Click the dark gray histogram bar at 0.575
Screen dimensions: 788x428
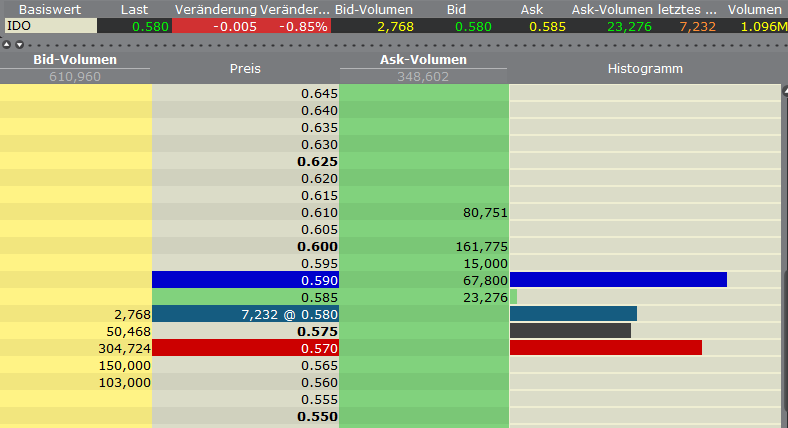570,331
